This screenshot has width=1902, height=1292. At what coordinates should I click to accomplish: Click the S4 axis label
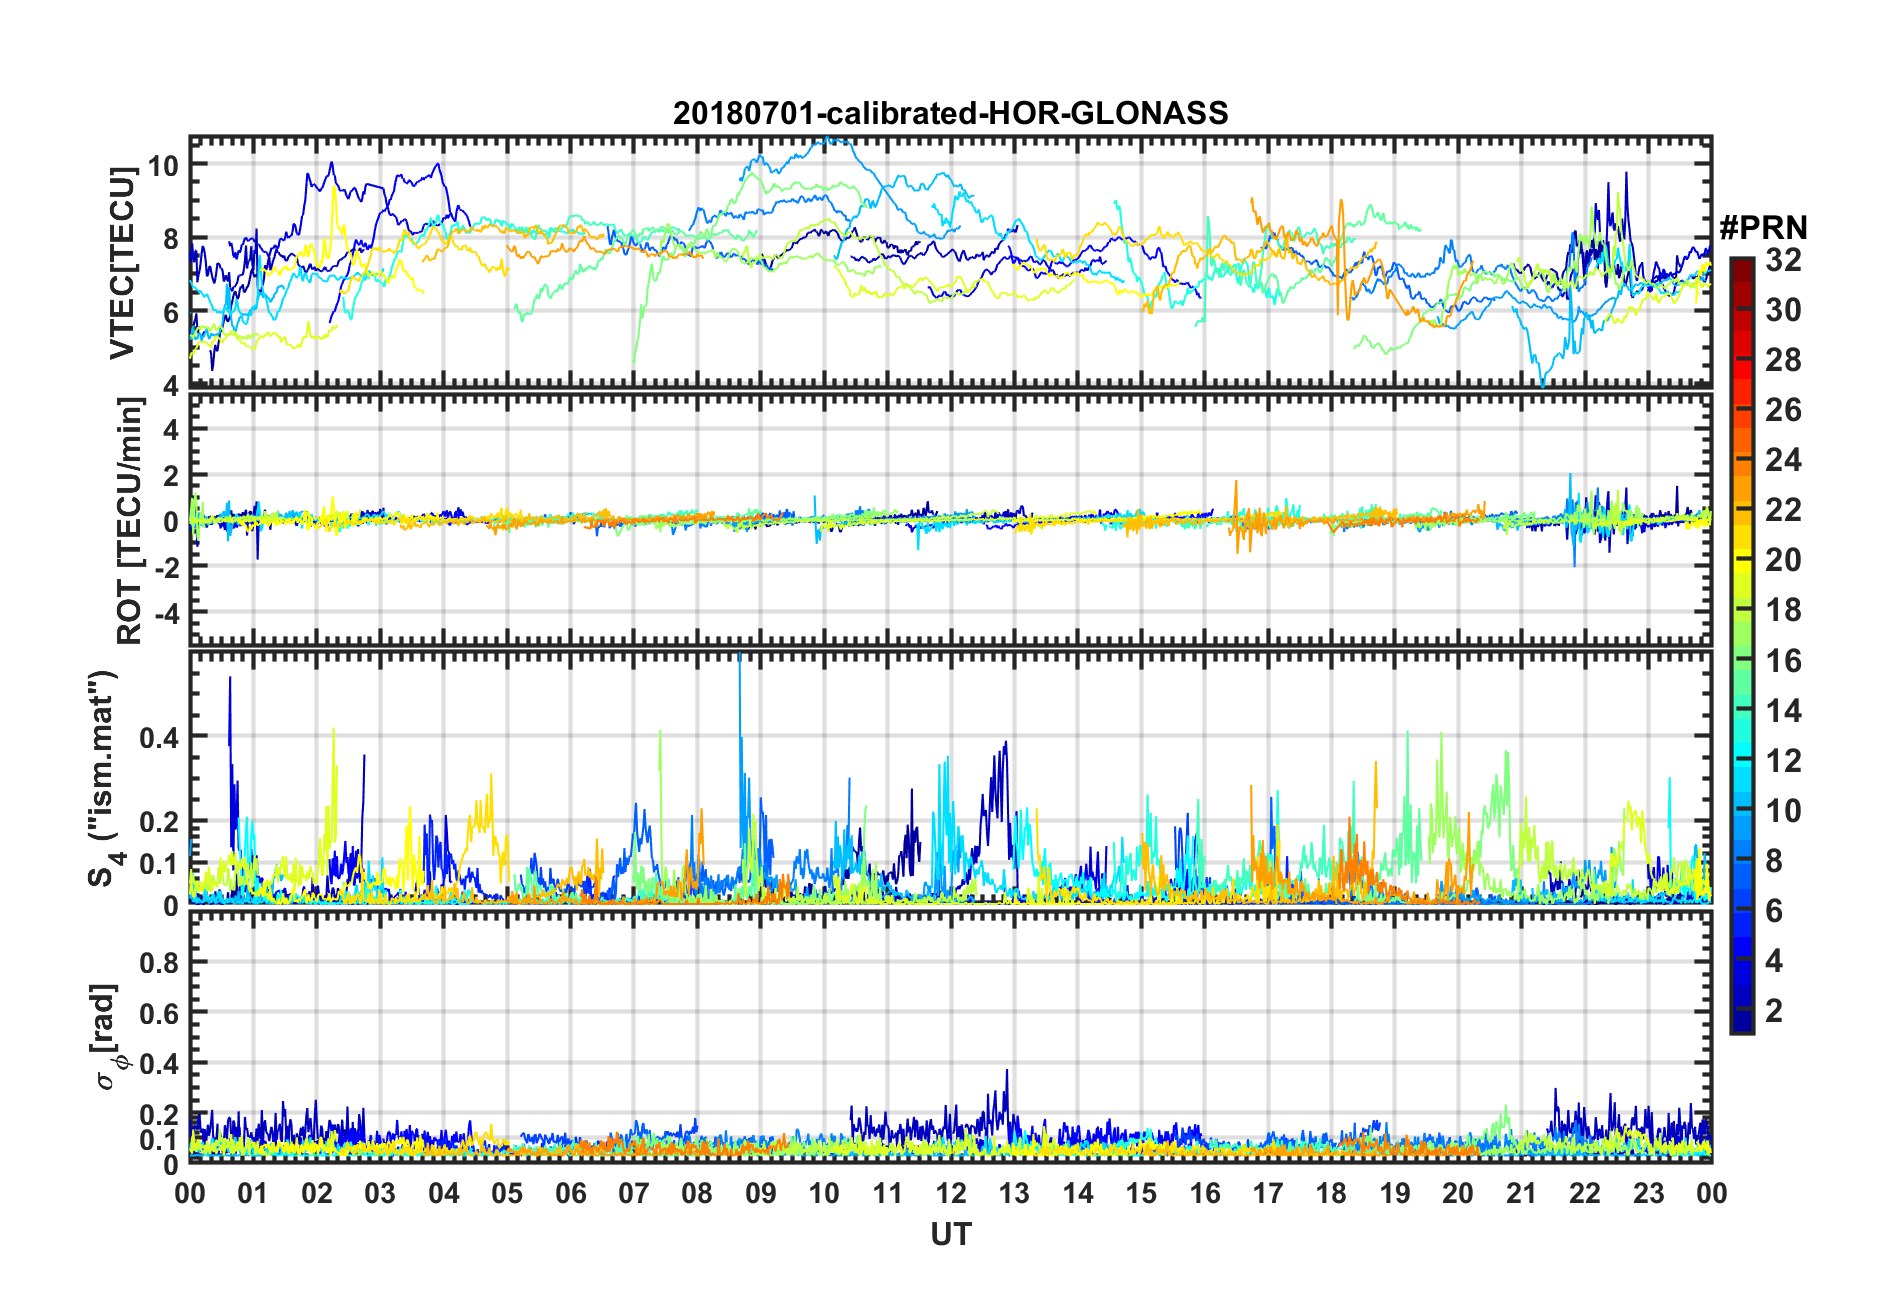tap(101, 778)
